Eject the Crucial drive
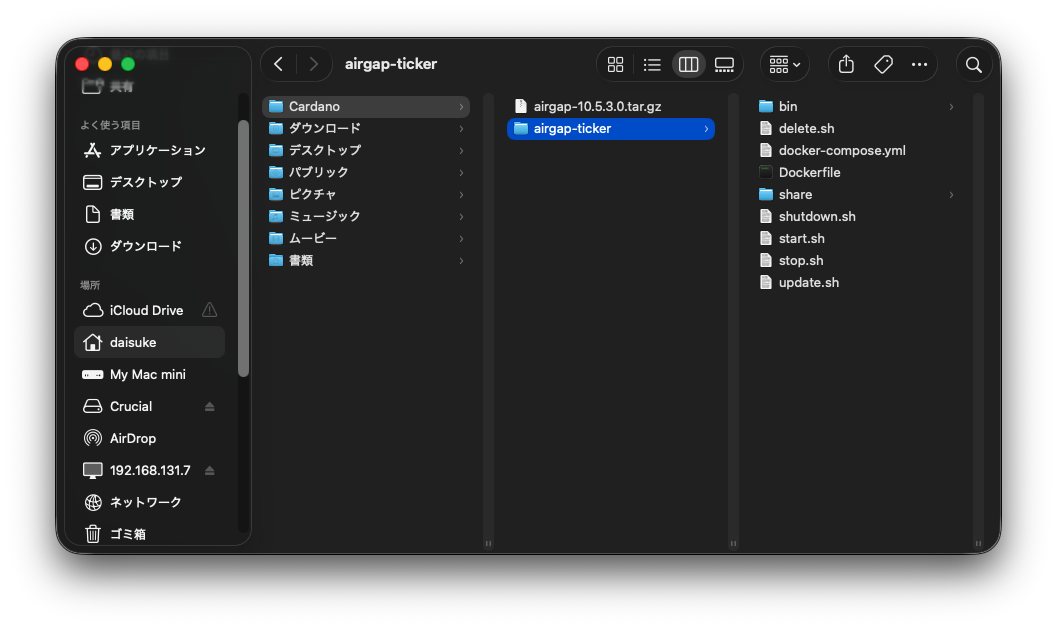Image resolution: width=1057 pixels, height=628 pixels. pyautogui.click(x=211, y=406)
